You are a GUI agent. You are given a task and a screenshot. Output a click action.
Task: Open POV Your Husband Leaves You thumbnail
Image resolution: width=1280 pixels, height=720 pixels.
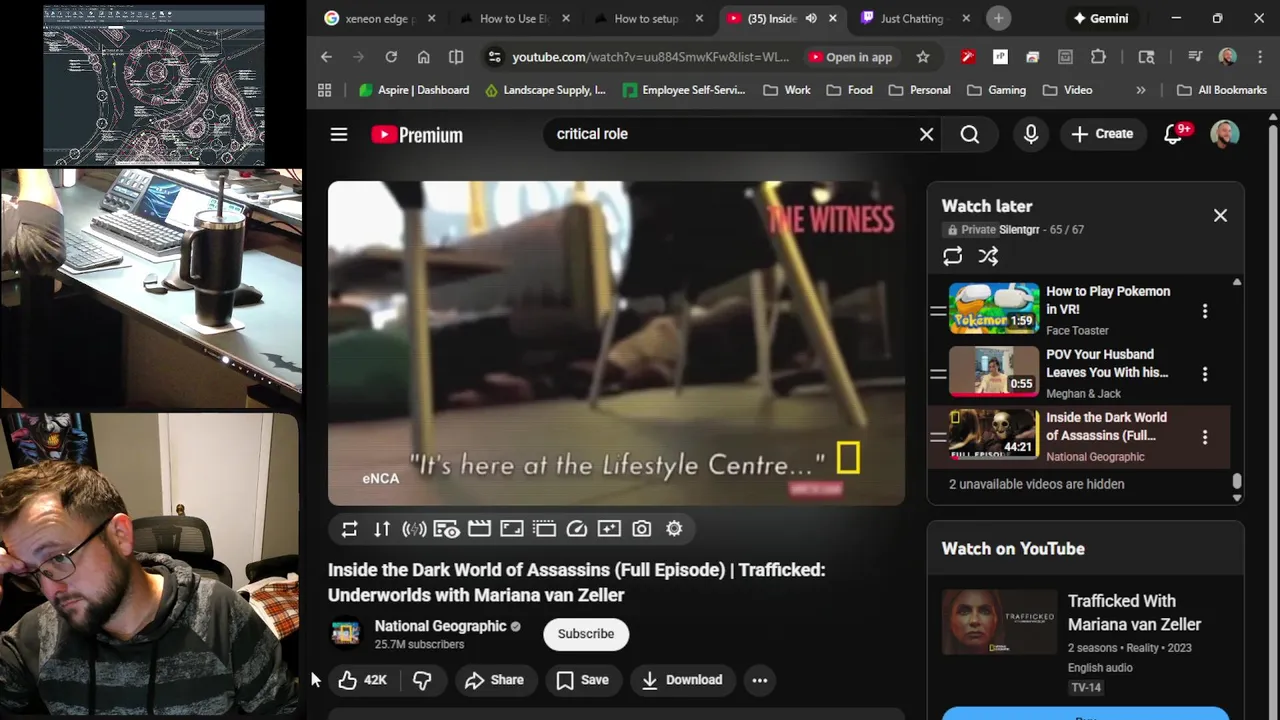(x=994, y=372)
